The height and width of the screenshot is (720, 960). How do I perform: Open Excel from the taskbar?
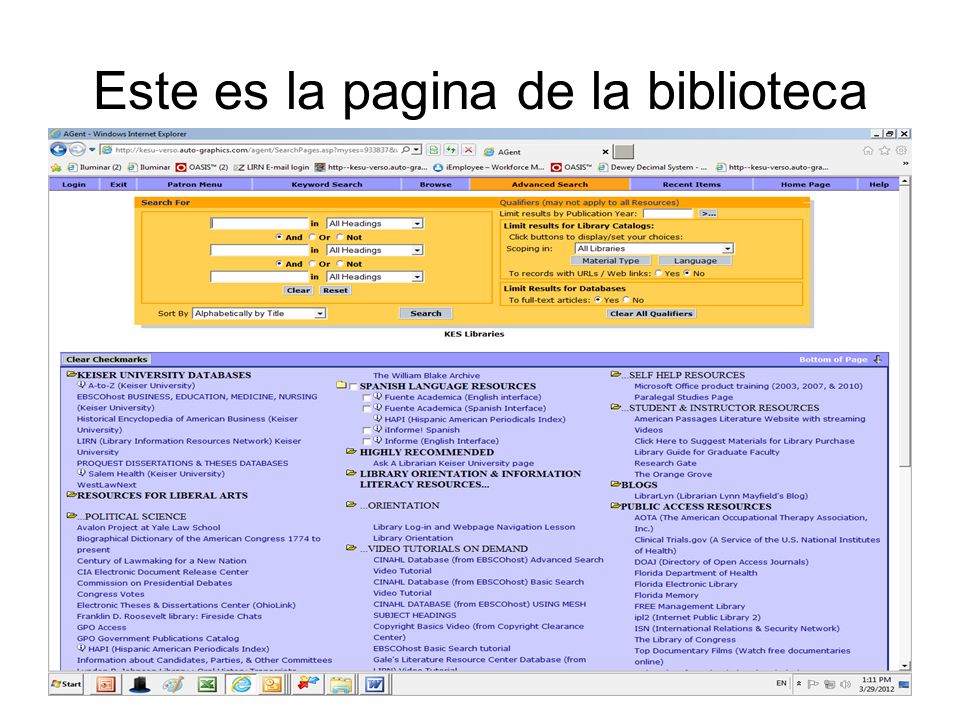tap(207, 684)
